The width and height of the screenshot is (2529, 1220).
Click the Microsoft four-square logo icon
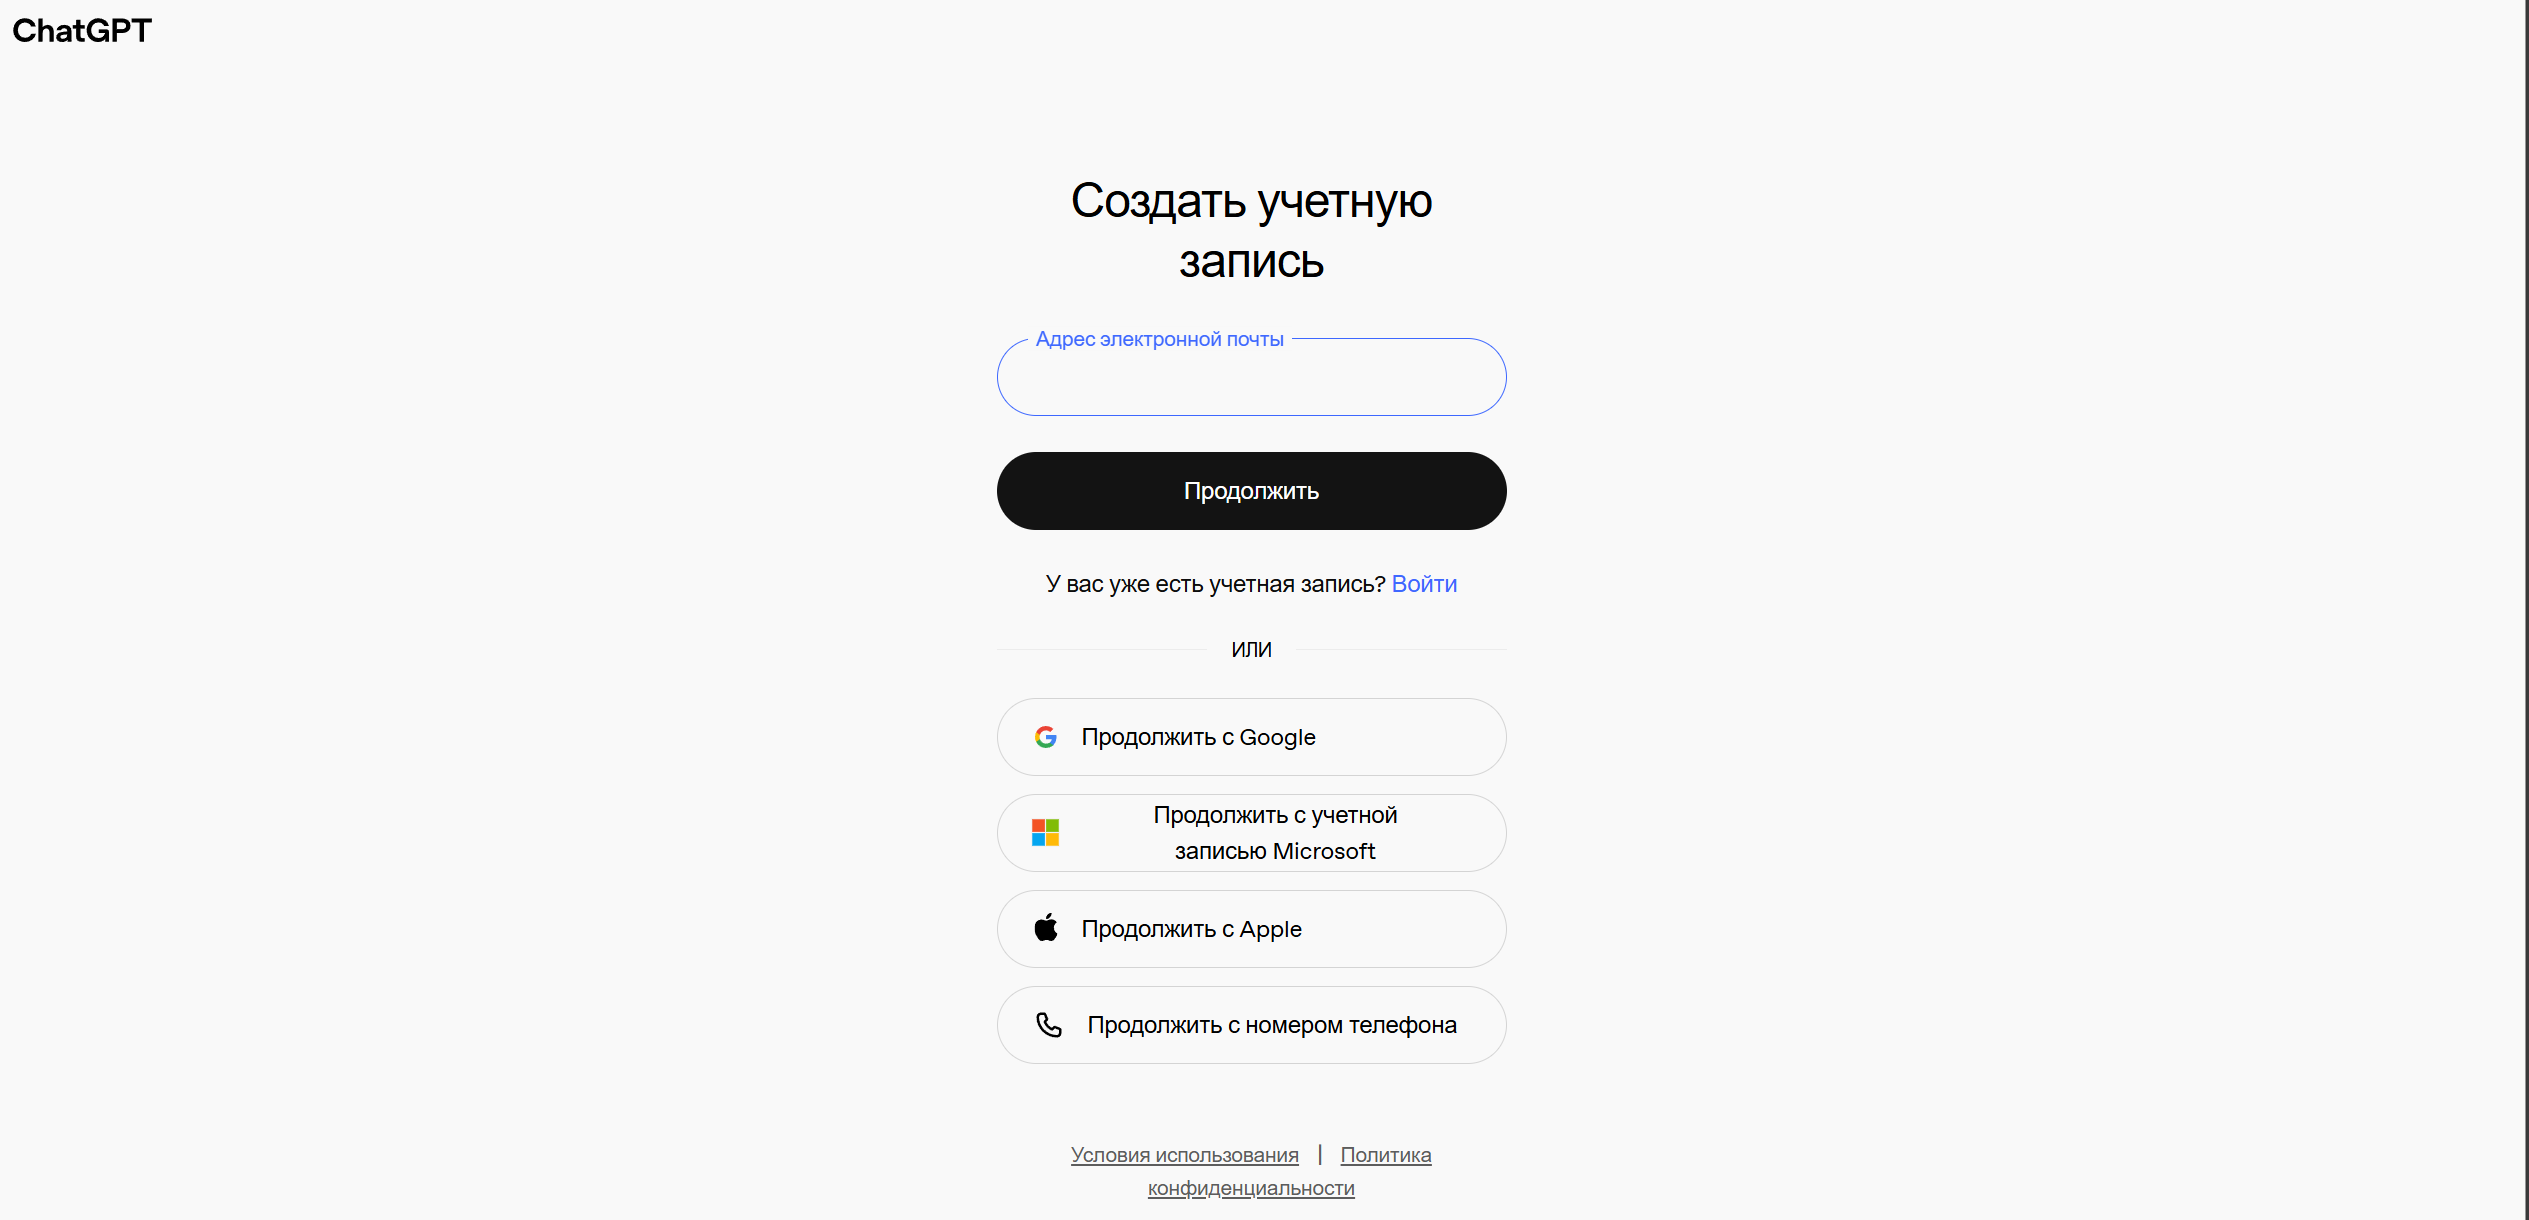[1045, 833]
